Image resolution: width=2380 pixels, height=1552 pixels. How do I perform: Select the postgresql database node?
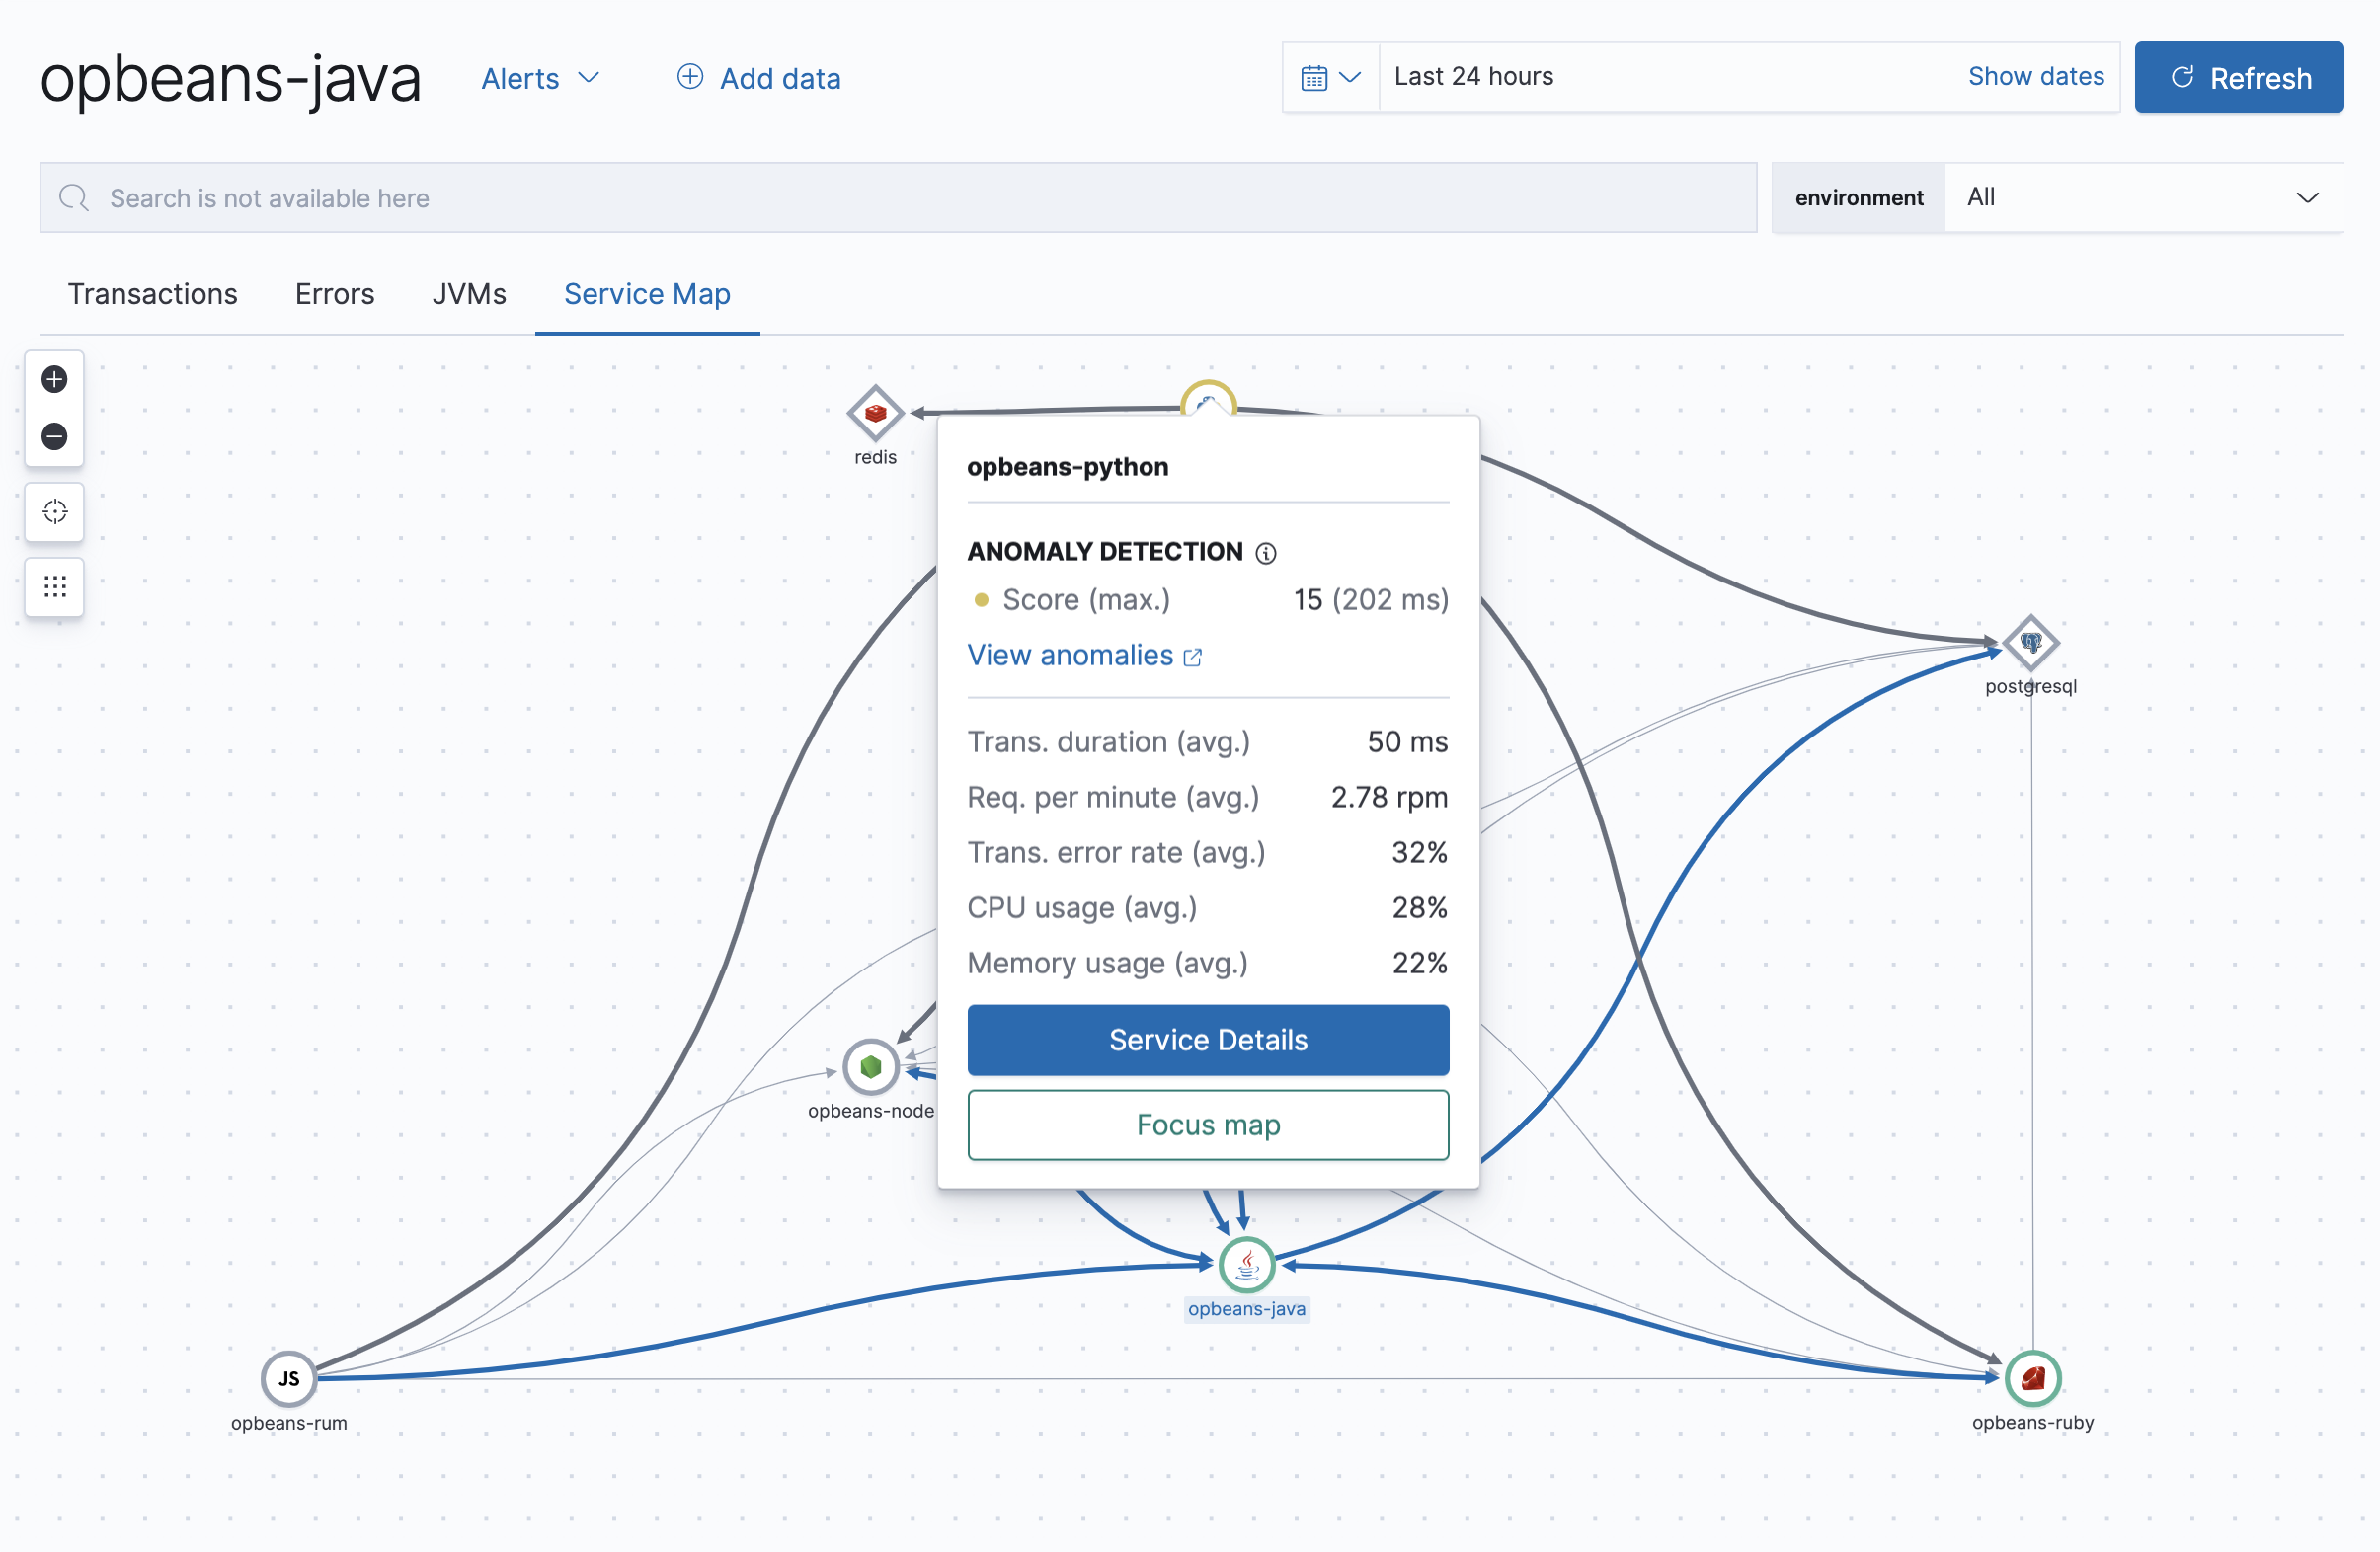pyautogui.click(x=2030, y=645)
